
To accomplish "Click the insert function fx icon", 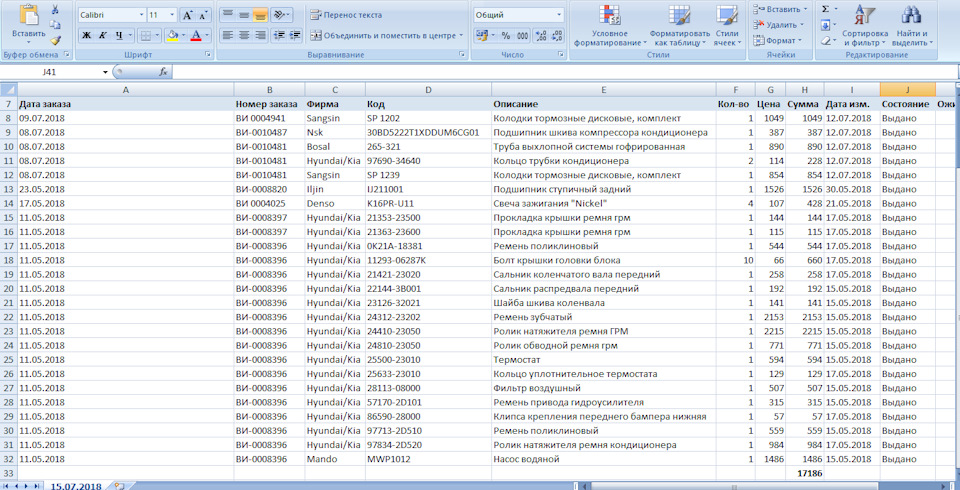I will 163,72.
